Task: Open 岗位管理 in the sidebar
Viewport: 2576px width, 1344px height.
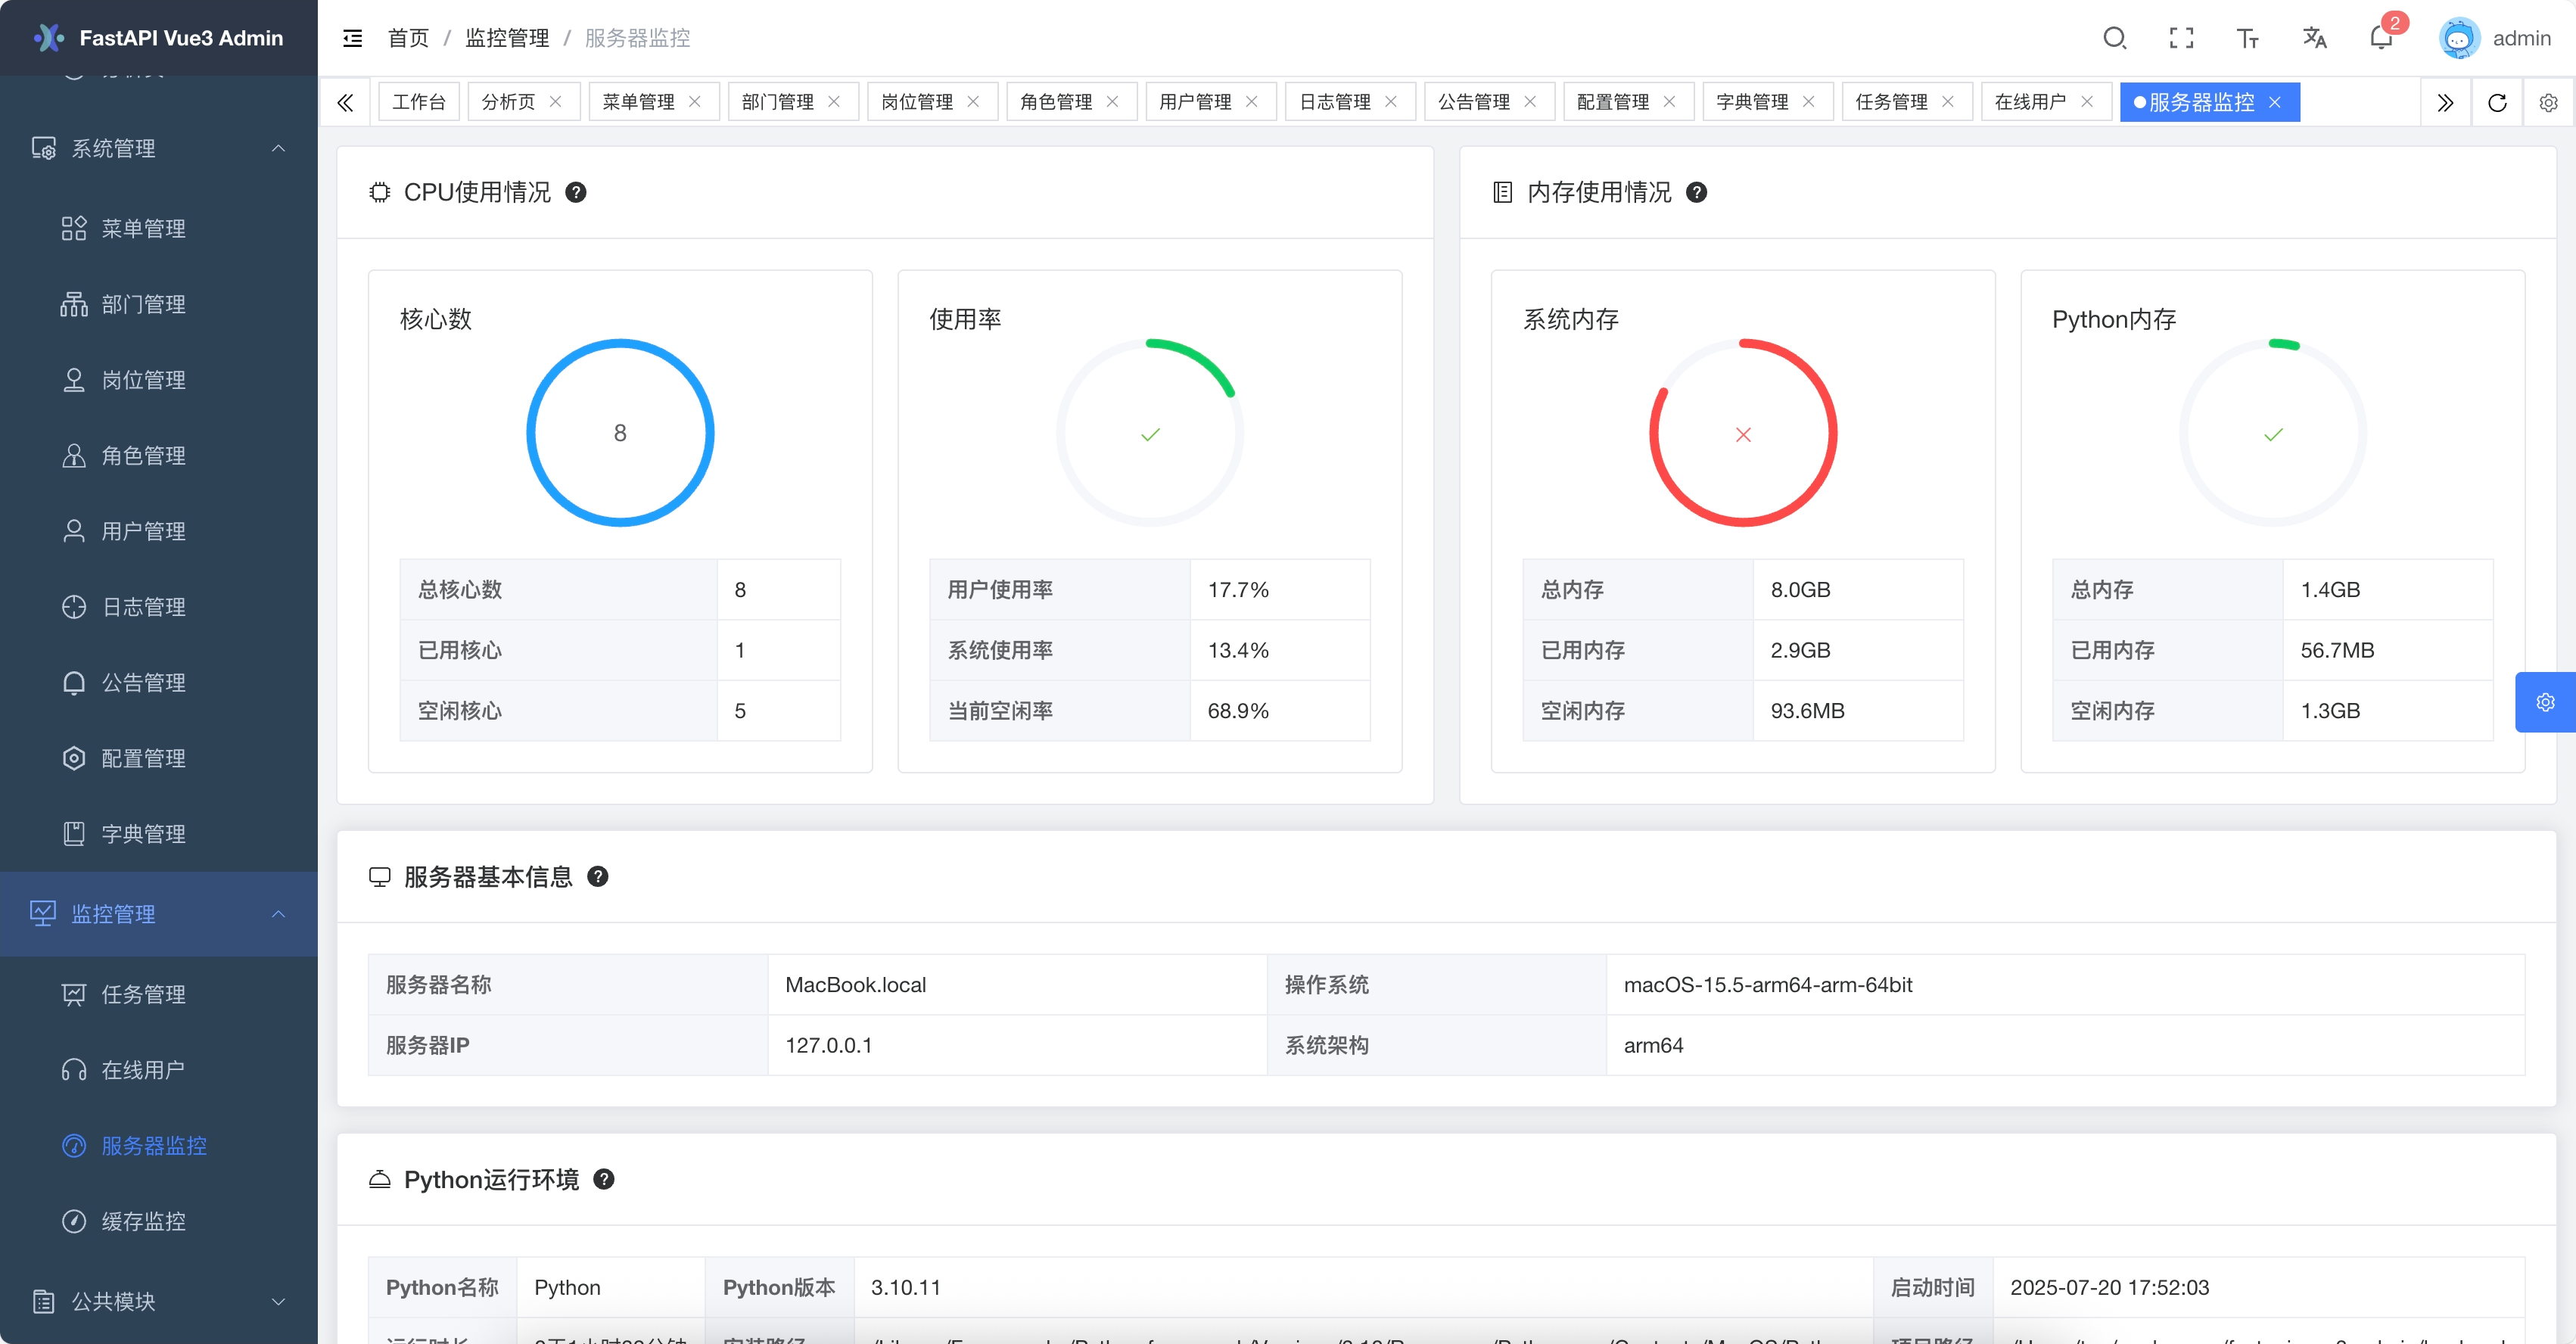Action: pyautogui.click(x=159, y=380)
